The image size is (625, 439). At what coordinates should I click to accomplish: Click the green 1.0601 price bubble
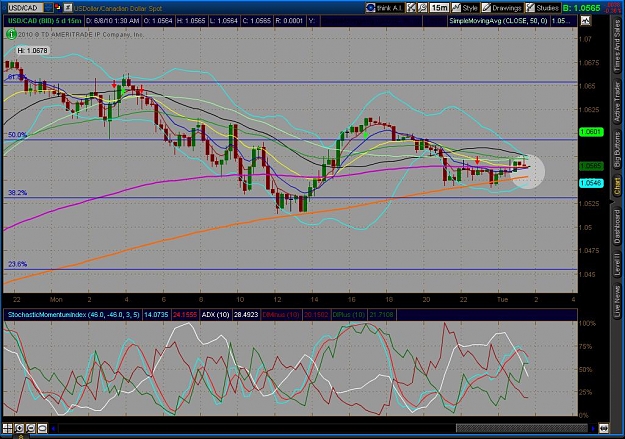pos(591,132)
